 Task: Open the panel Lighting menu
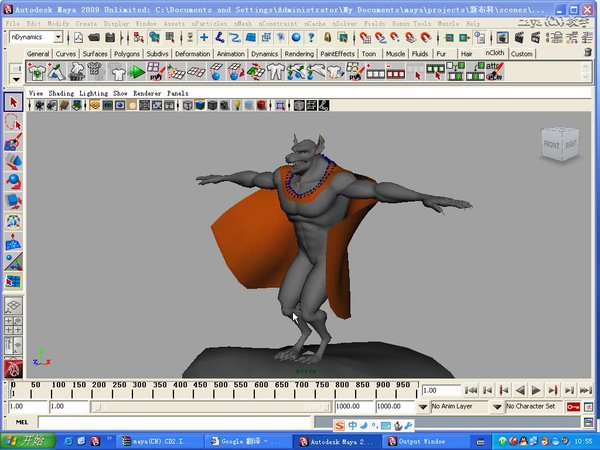coord(94,93)
